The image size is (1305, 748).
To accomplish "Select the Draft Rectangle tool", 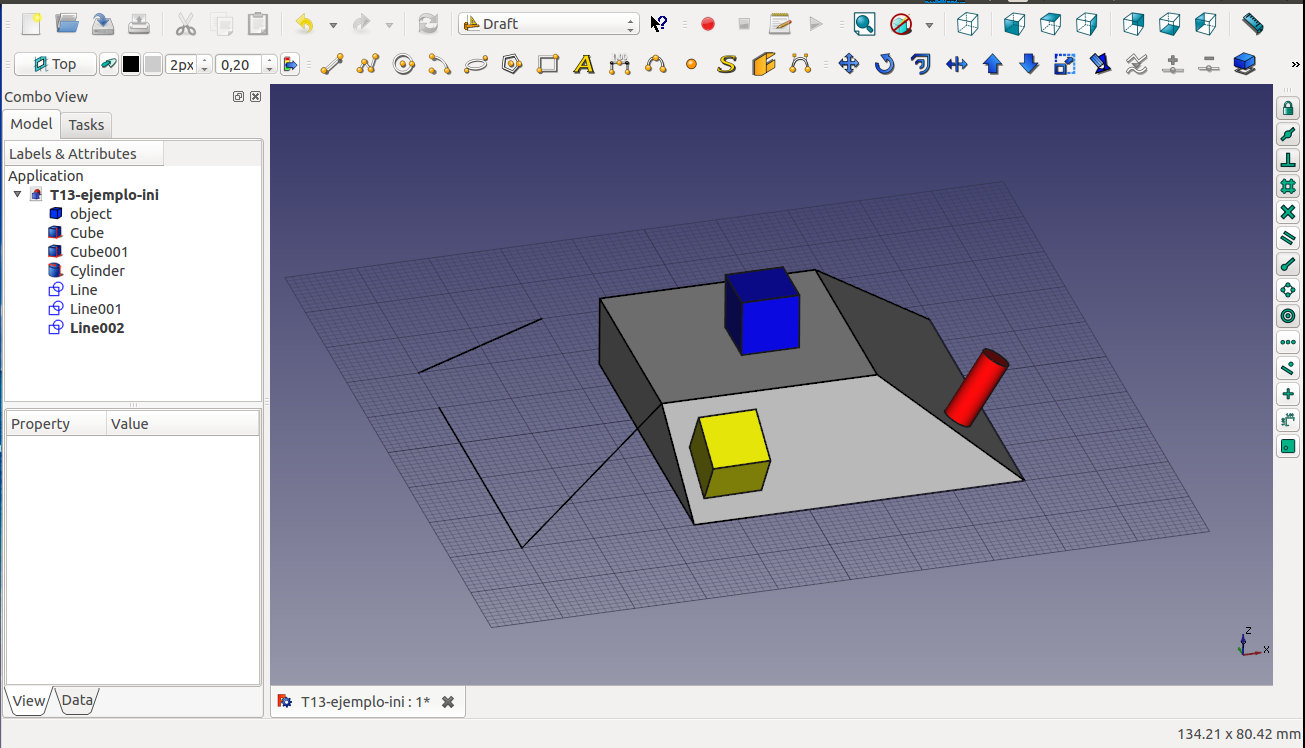I will (x=548, y=65).
